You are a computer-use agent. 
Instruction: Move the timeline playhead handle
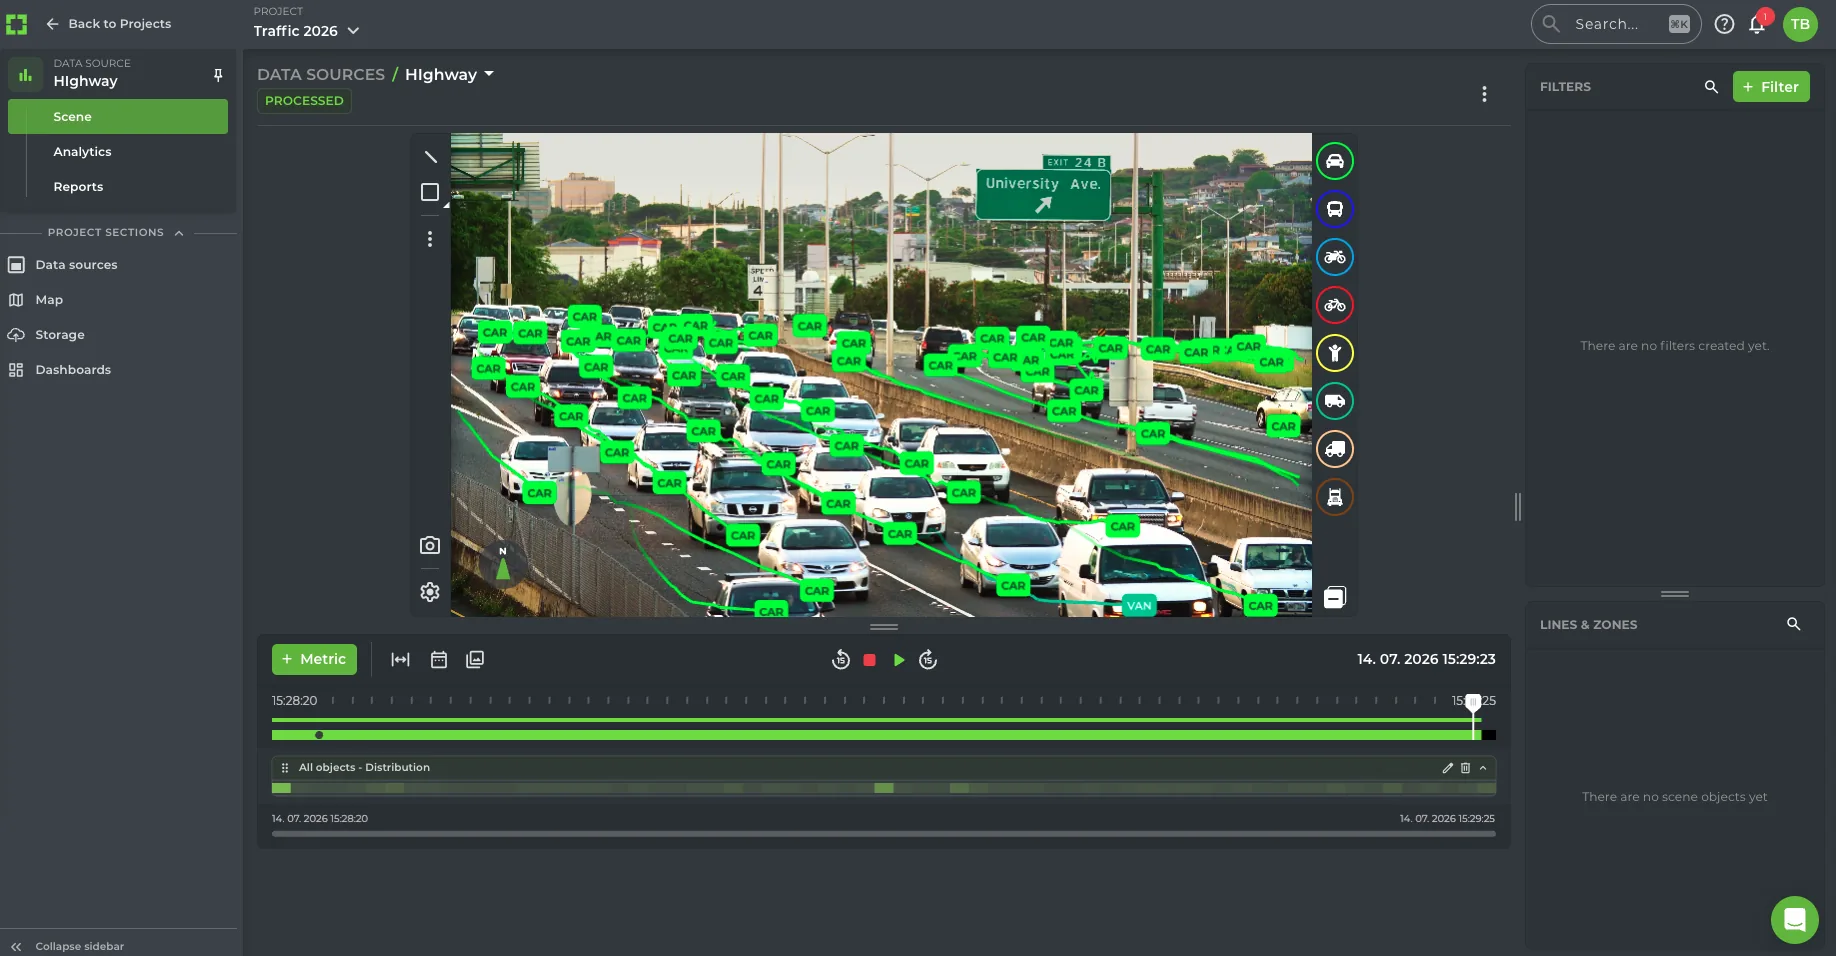(1473, 703)
